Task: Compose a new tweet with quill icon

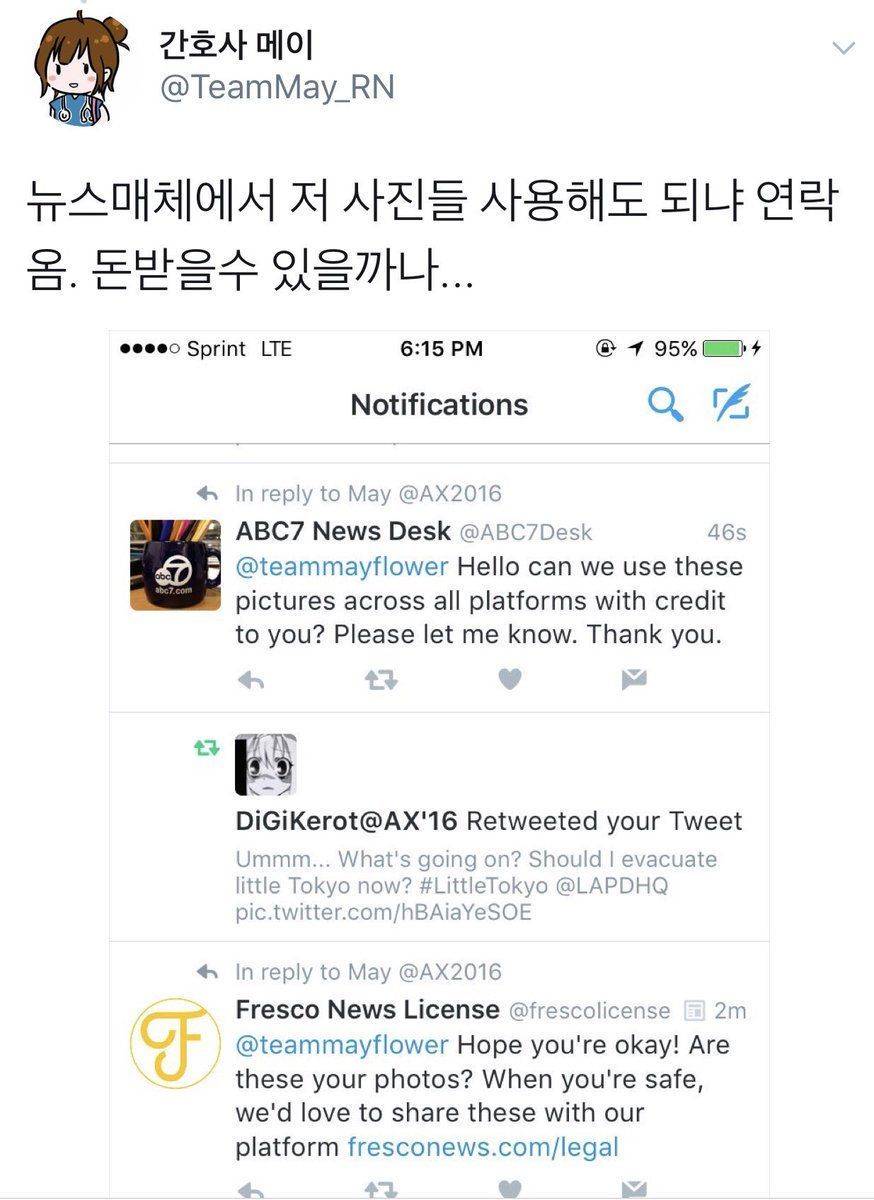Action: click(x=731, y=404)
